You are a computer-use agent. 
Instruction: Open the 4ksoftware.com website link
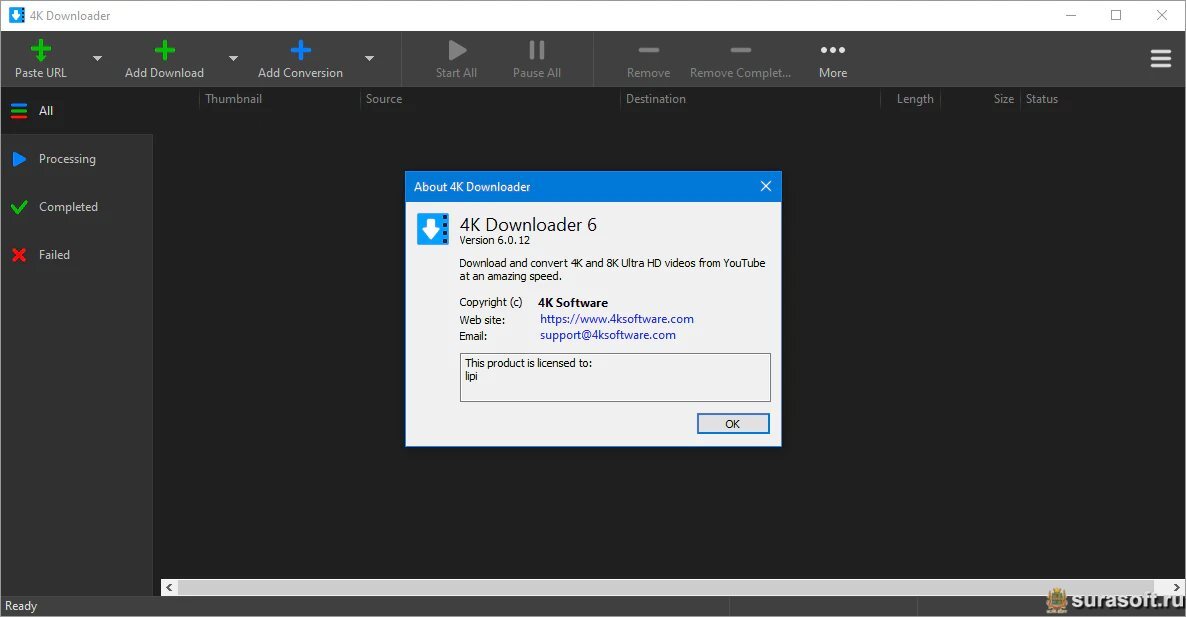point(616,319)
